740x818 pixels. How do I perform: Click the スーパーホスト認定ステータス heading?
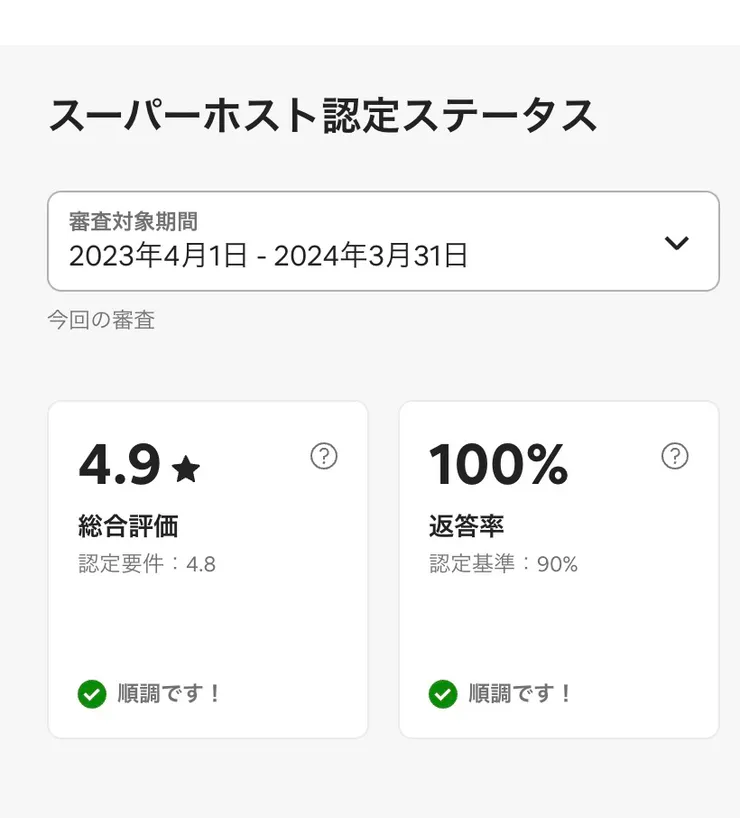tap(322, 117)
